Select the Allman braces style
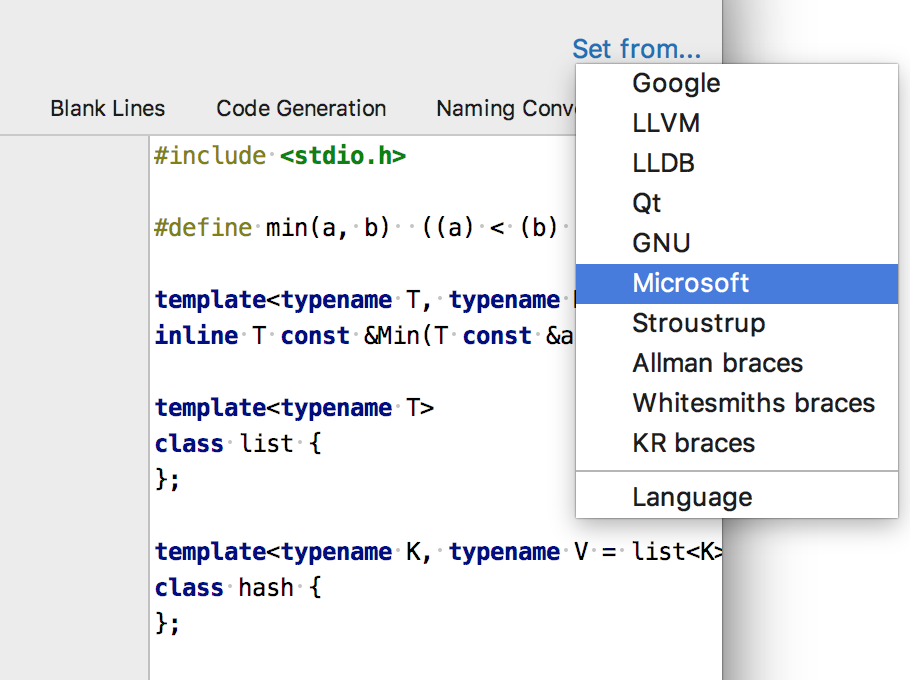910x680 pixels. [x=717, y=363]
